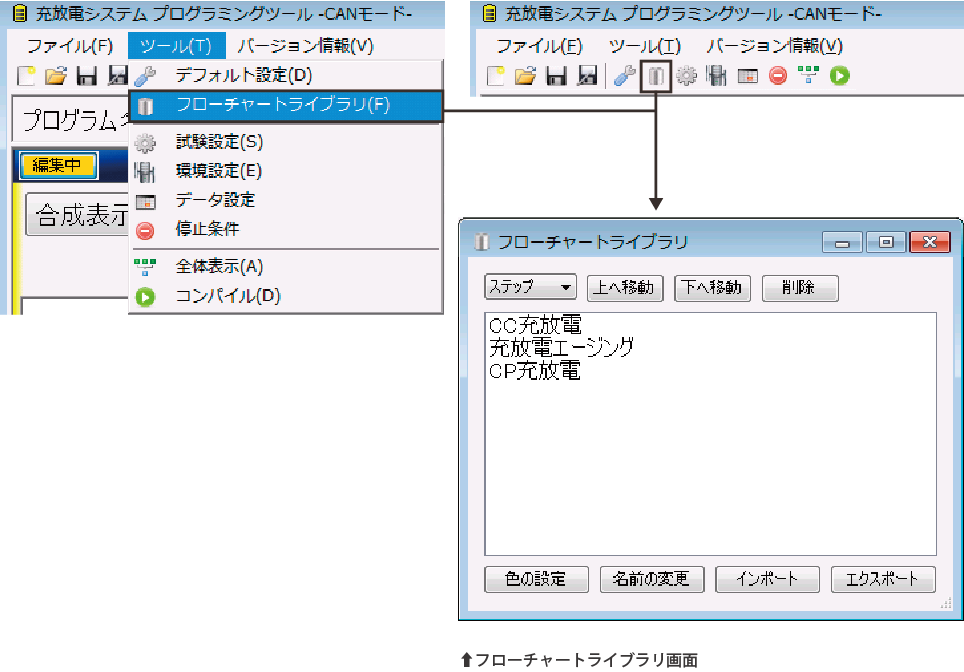The image size is (964, 672).
Task: Open ツール(T) menu in left window
Action: tap(176, 46)
